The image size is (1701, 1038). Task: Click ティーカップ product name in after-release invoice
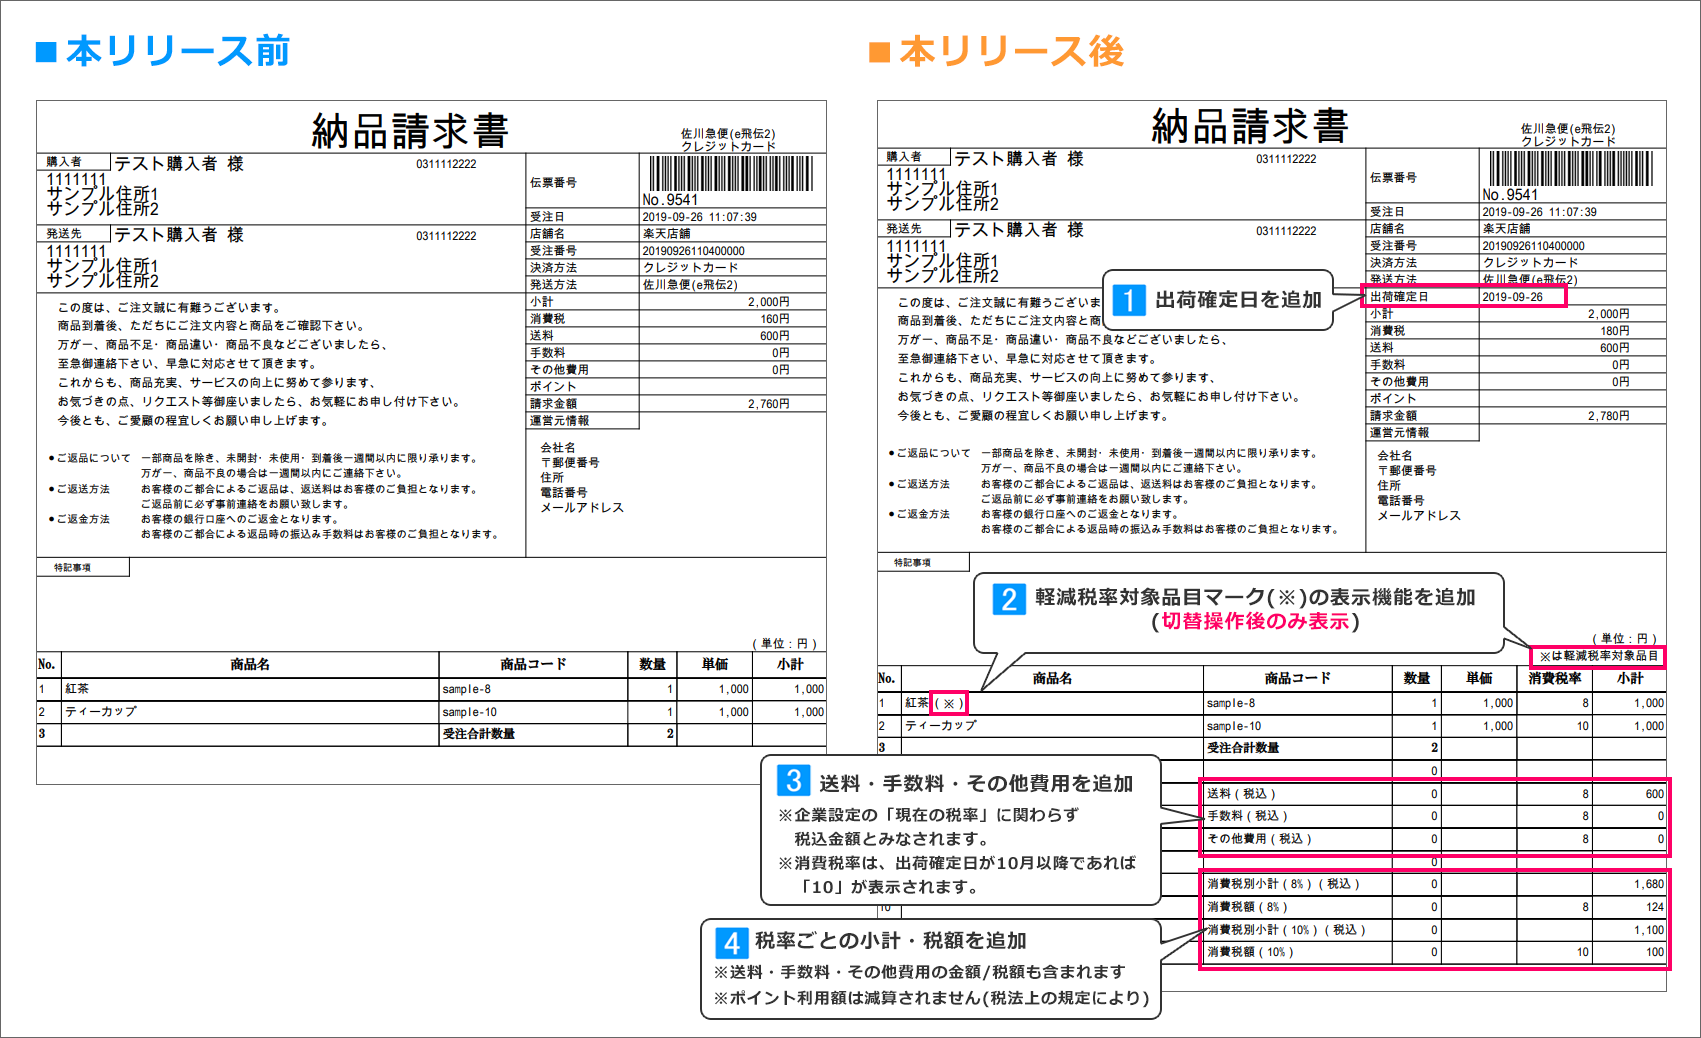[x=941, y=726]
